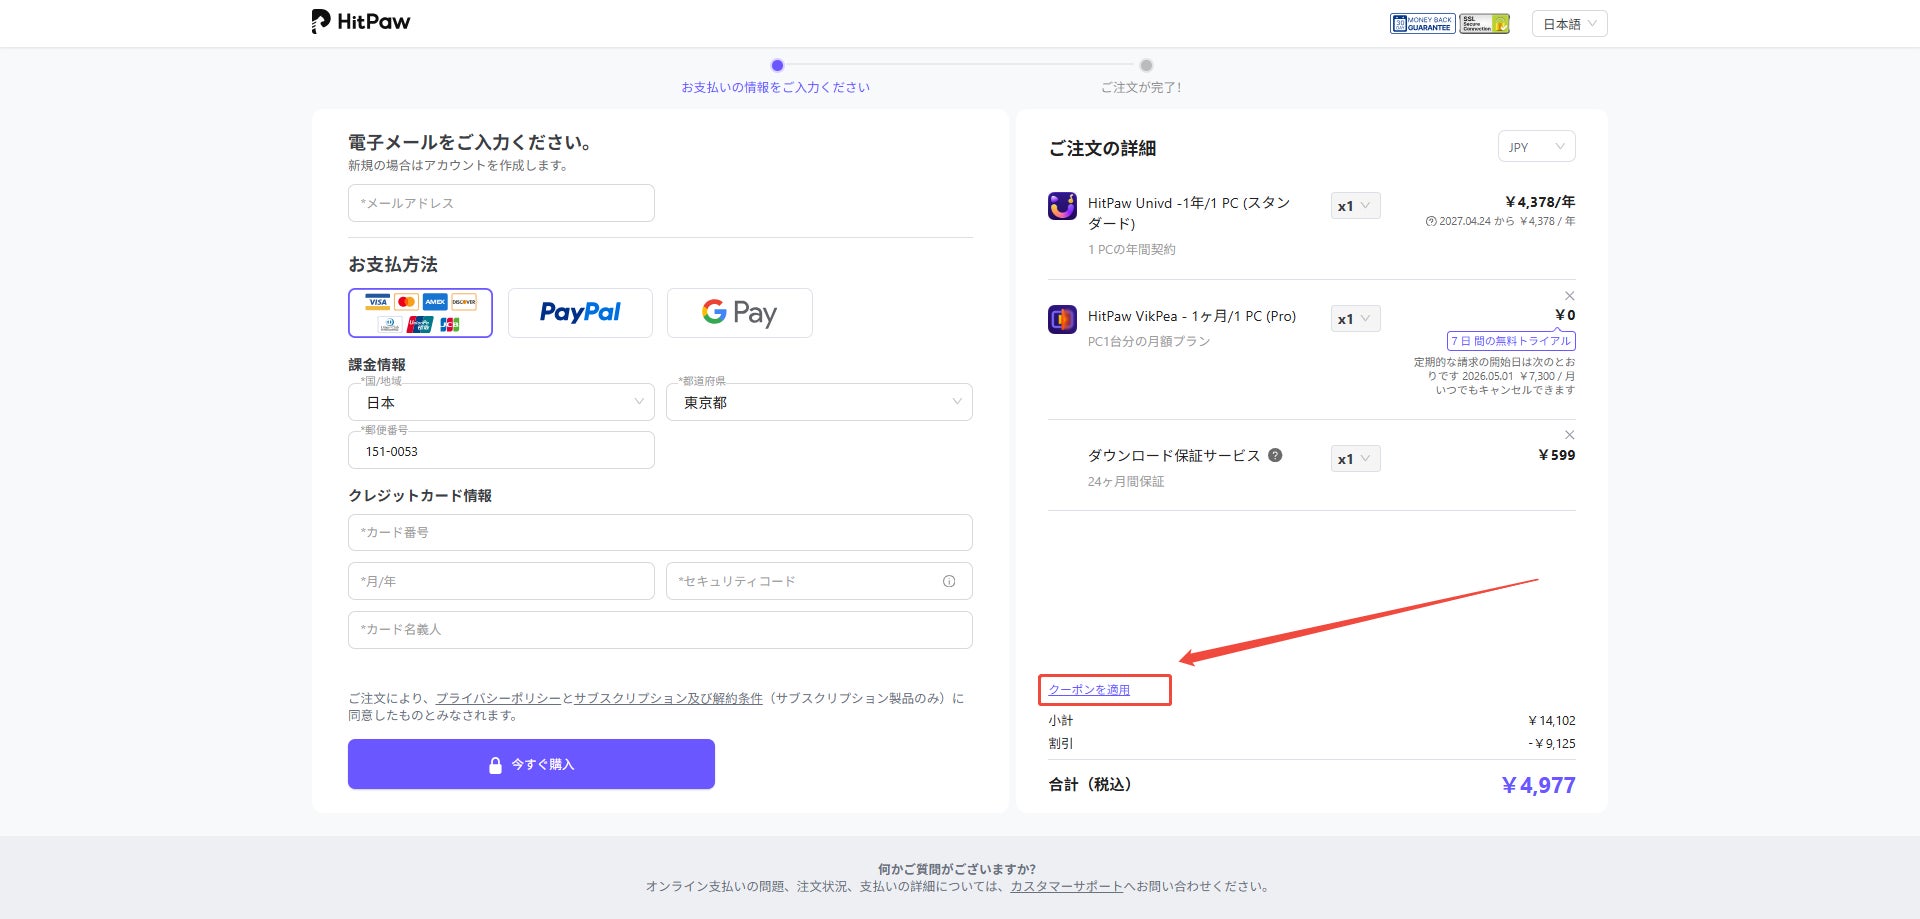The height and width of the screenshot is (919, 1920).
Task: Click the card number input field
Action: pos(660,533)
